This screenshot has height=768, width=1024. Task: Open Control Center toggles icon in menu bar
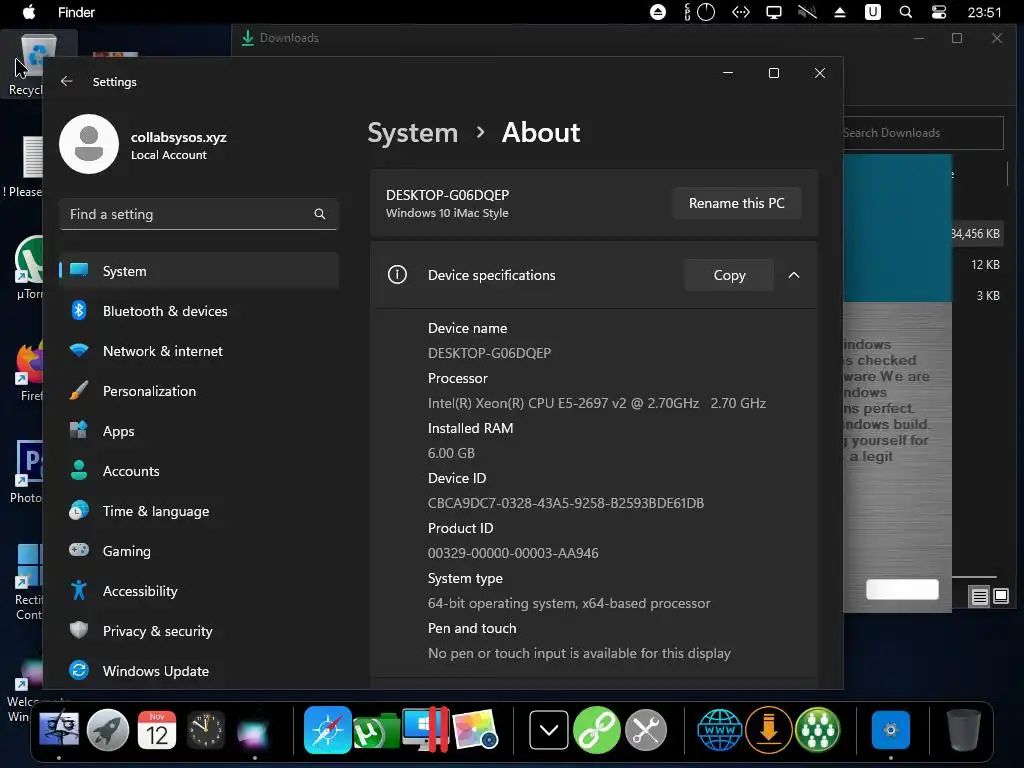[x=938, y=12]
